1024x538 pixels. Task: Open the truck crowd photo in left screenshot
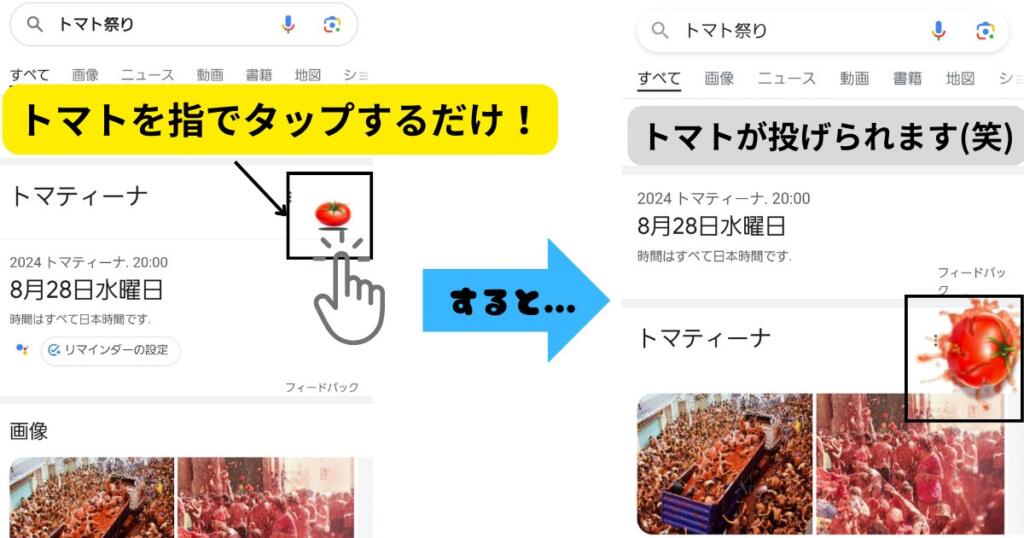[91, 498]
